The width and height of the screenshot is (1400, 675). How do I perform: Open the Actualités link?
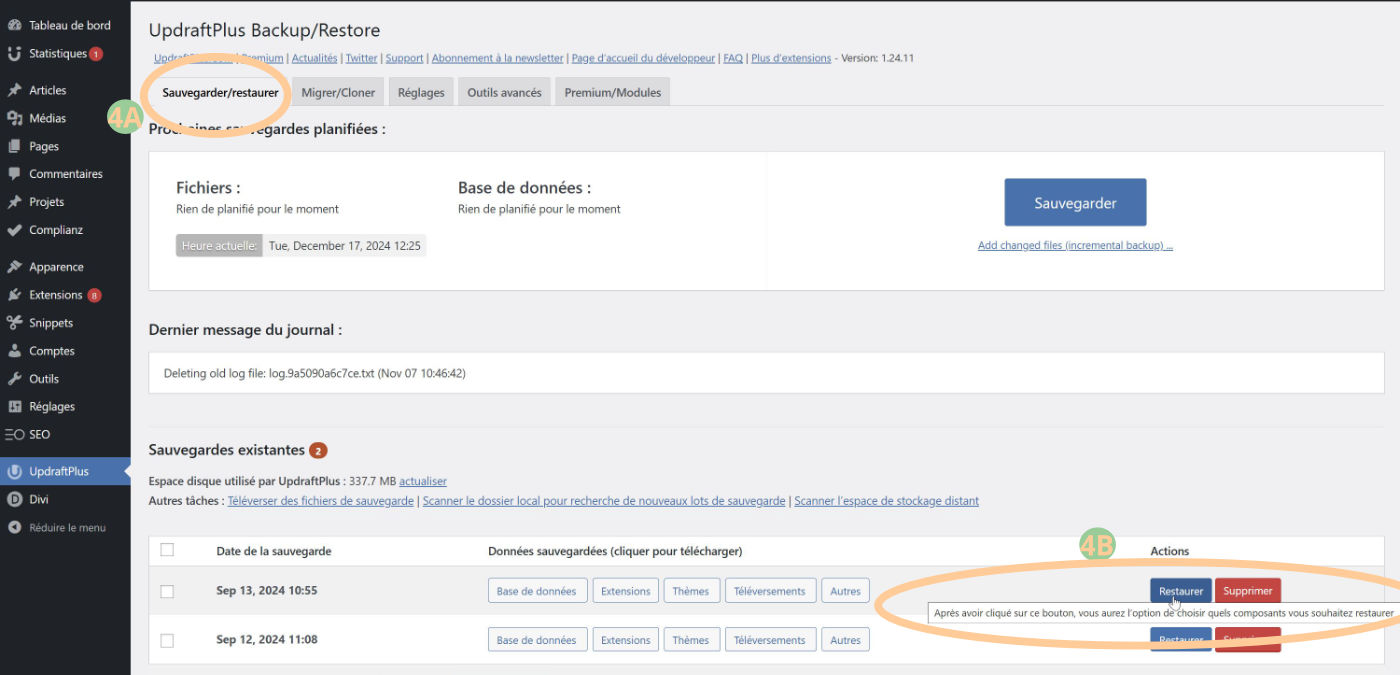[x=315, y=58]
